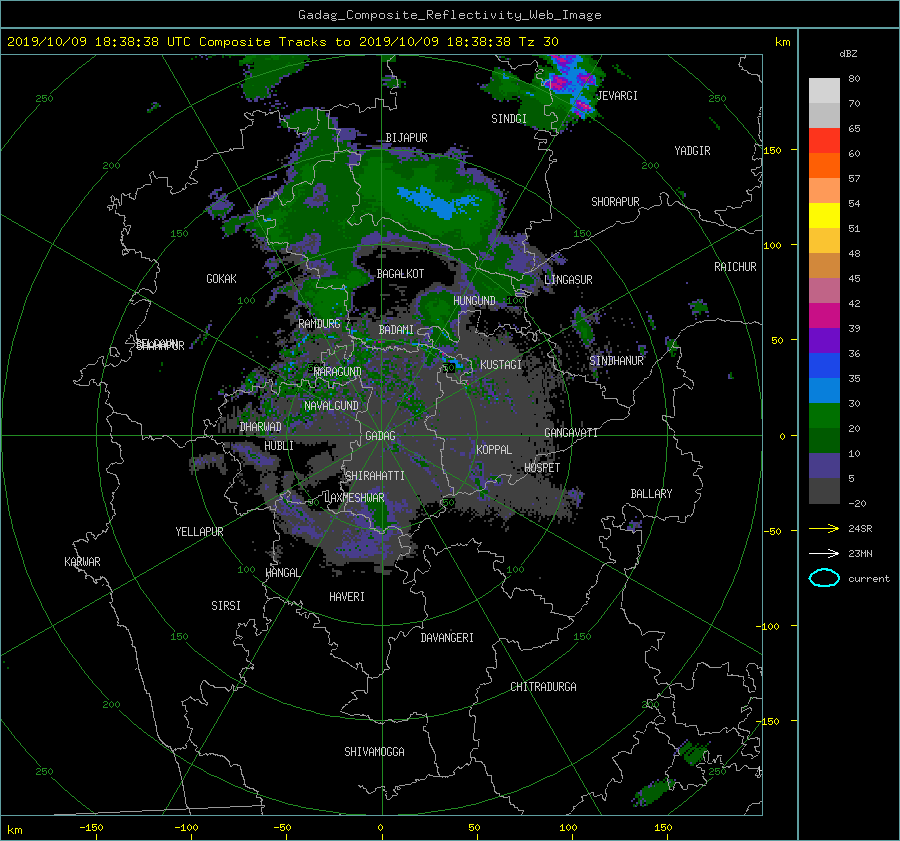The height and width of the screenshot is (841, 900).
Task: Select the BIJAPUR city label
Action: click(x=406, y=138)
